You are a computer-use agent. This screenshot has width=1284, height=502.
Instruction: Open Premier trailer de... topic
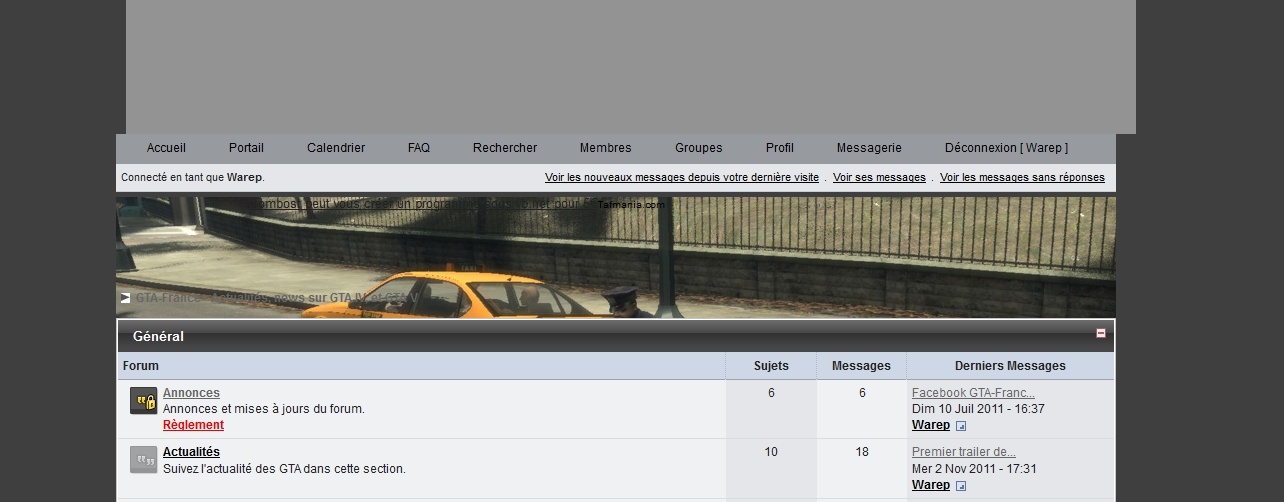coord(964,452)
